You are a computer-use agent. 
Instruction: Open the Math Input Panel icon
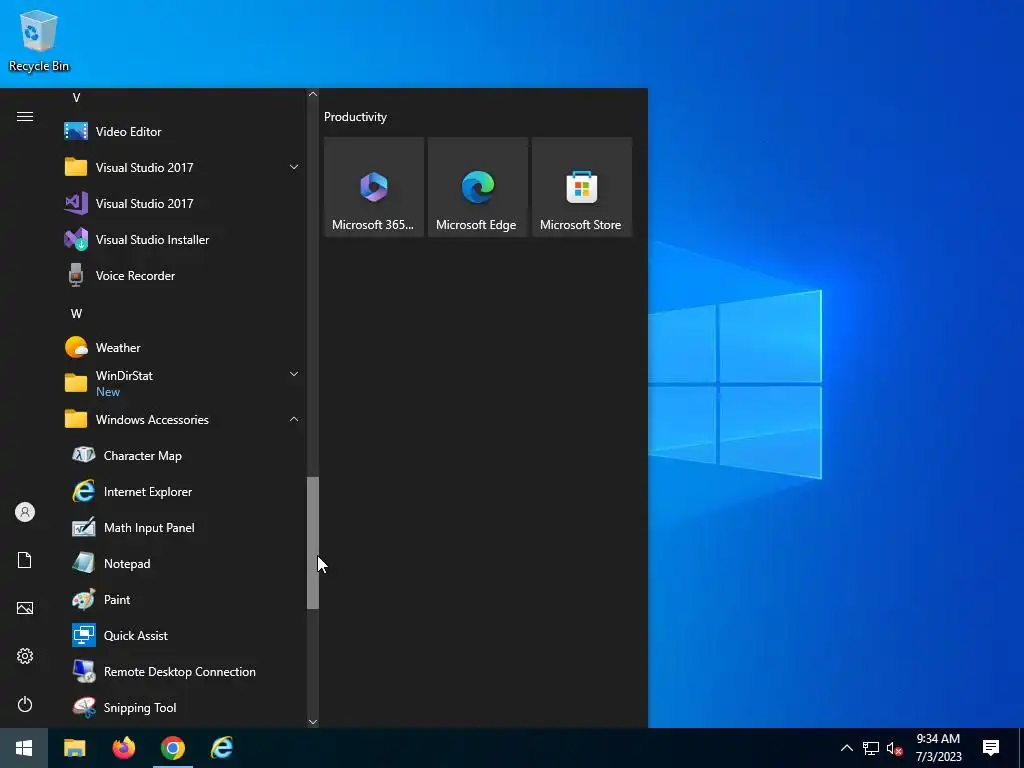84,527
